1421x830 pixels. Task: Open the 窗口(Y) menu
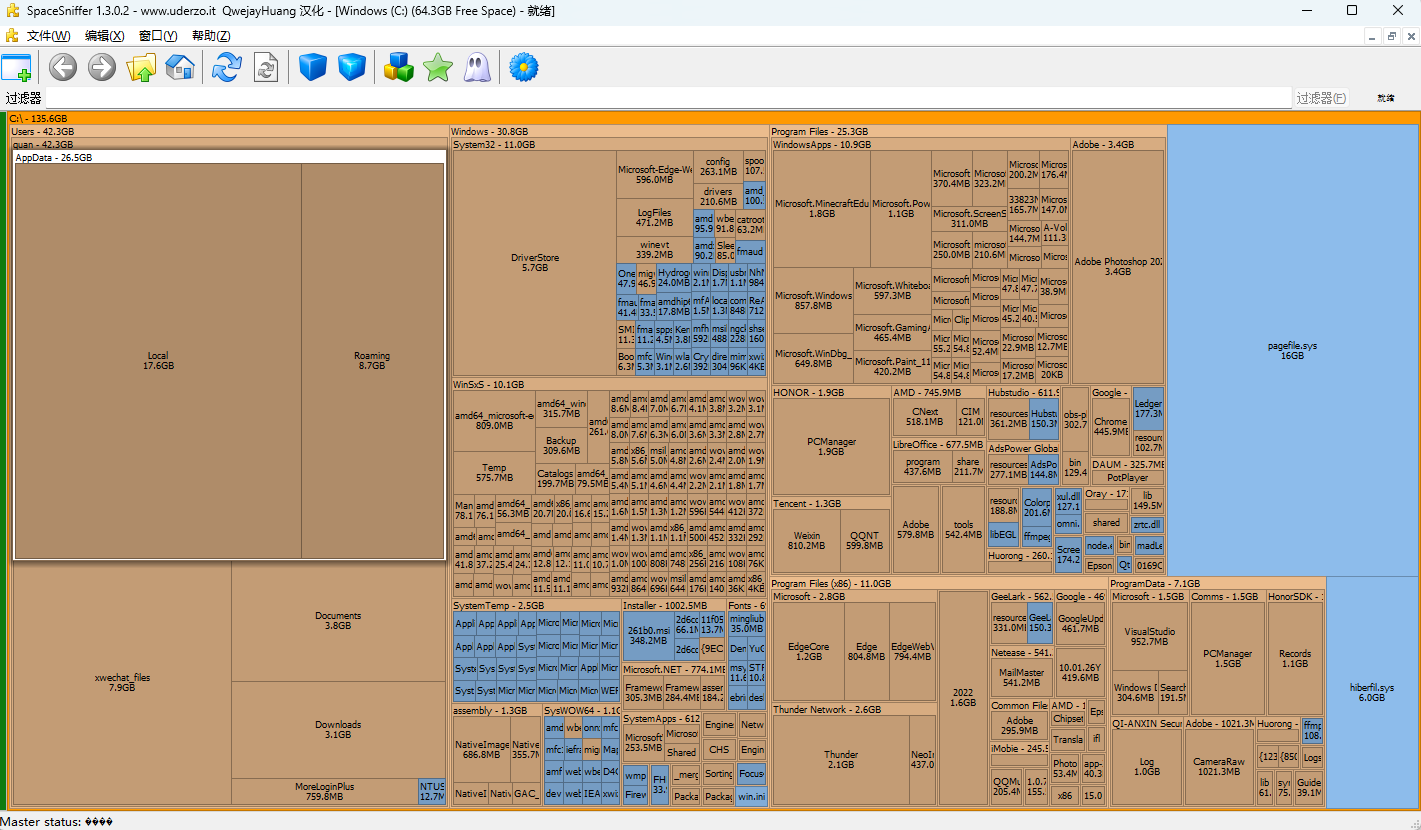(158, 36)
